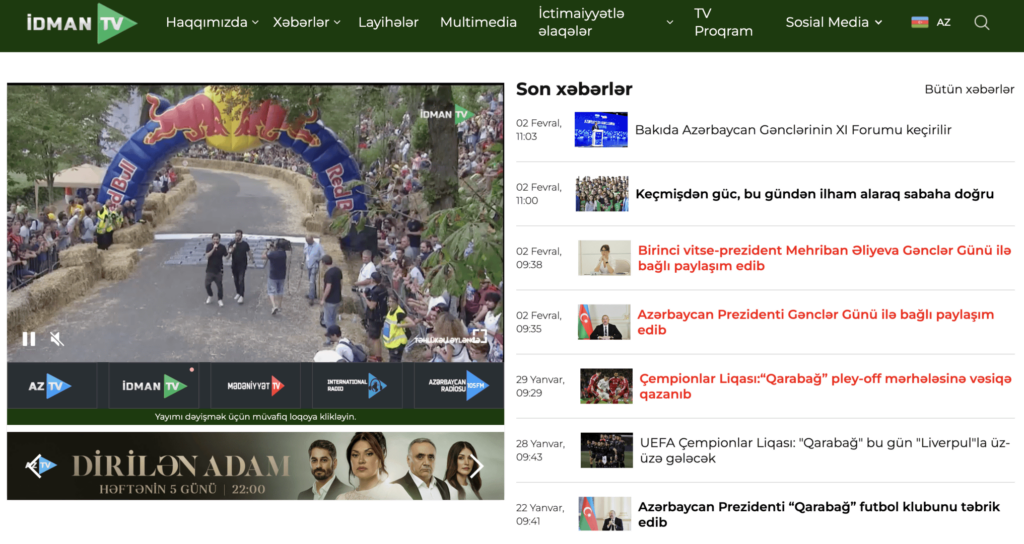Click thumbnail of 22 Yanvar article

(605, 513)
